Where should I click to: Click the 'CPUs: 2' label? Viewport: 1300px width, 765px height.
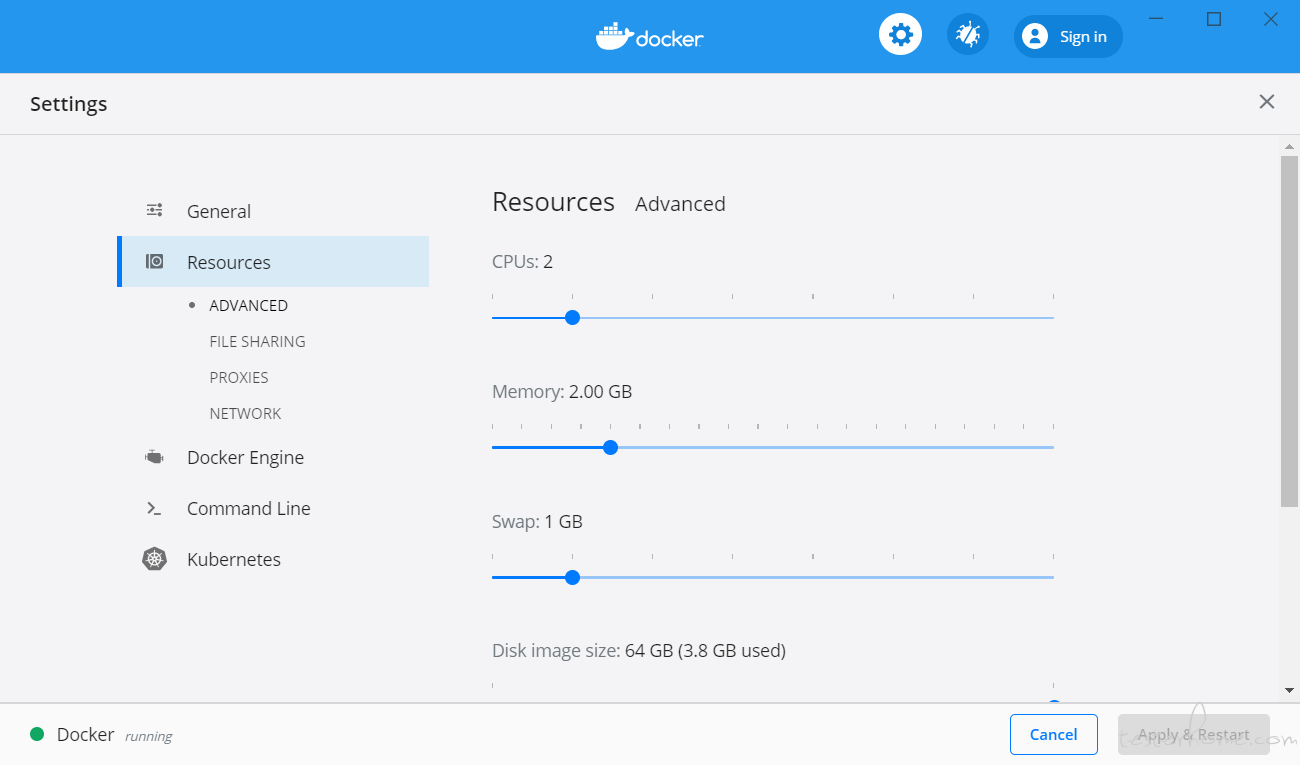522,262
